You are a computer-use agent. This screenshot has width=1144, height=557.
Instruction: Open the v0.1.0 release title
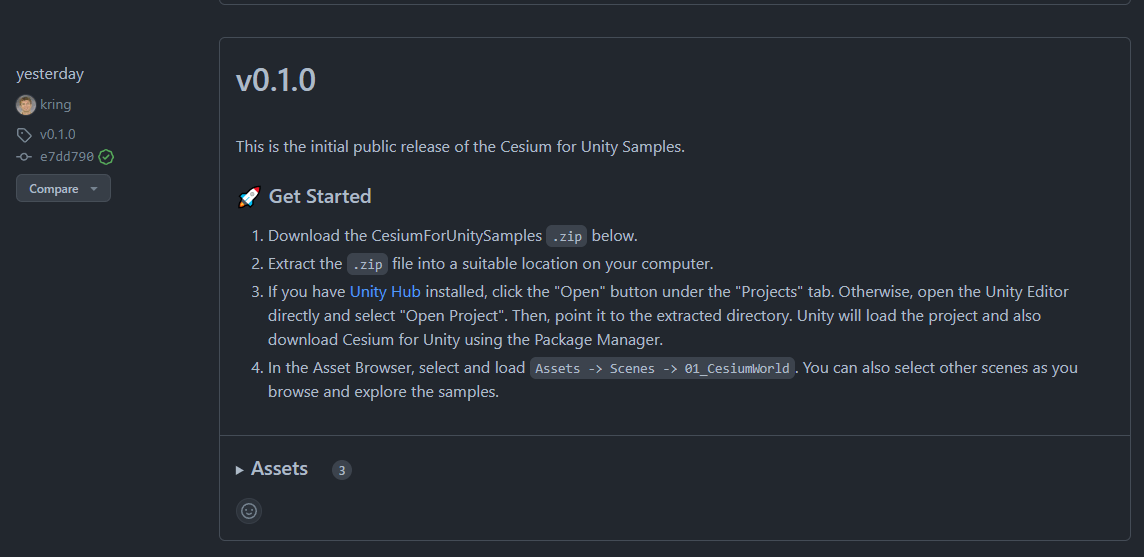coord(276,80)
